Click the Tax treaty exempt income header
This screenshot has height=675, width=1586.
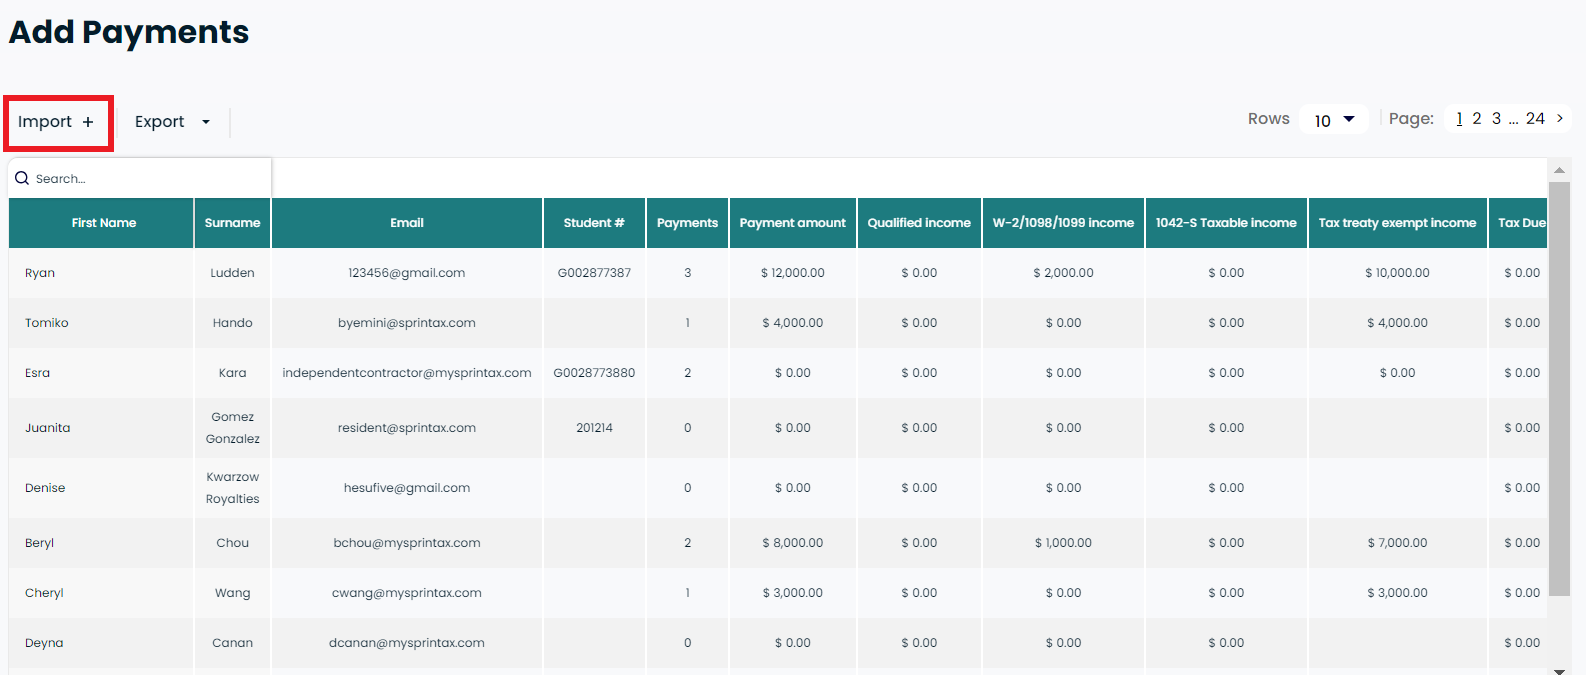(1397, 223)
